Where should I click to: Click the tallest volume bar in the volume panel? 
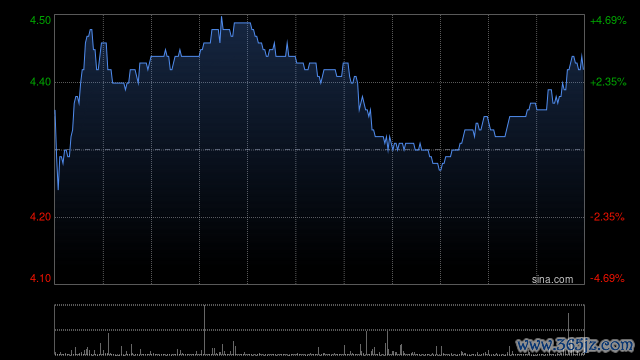pos(204,330)
